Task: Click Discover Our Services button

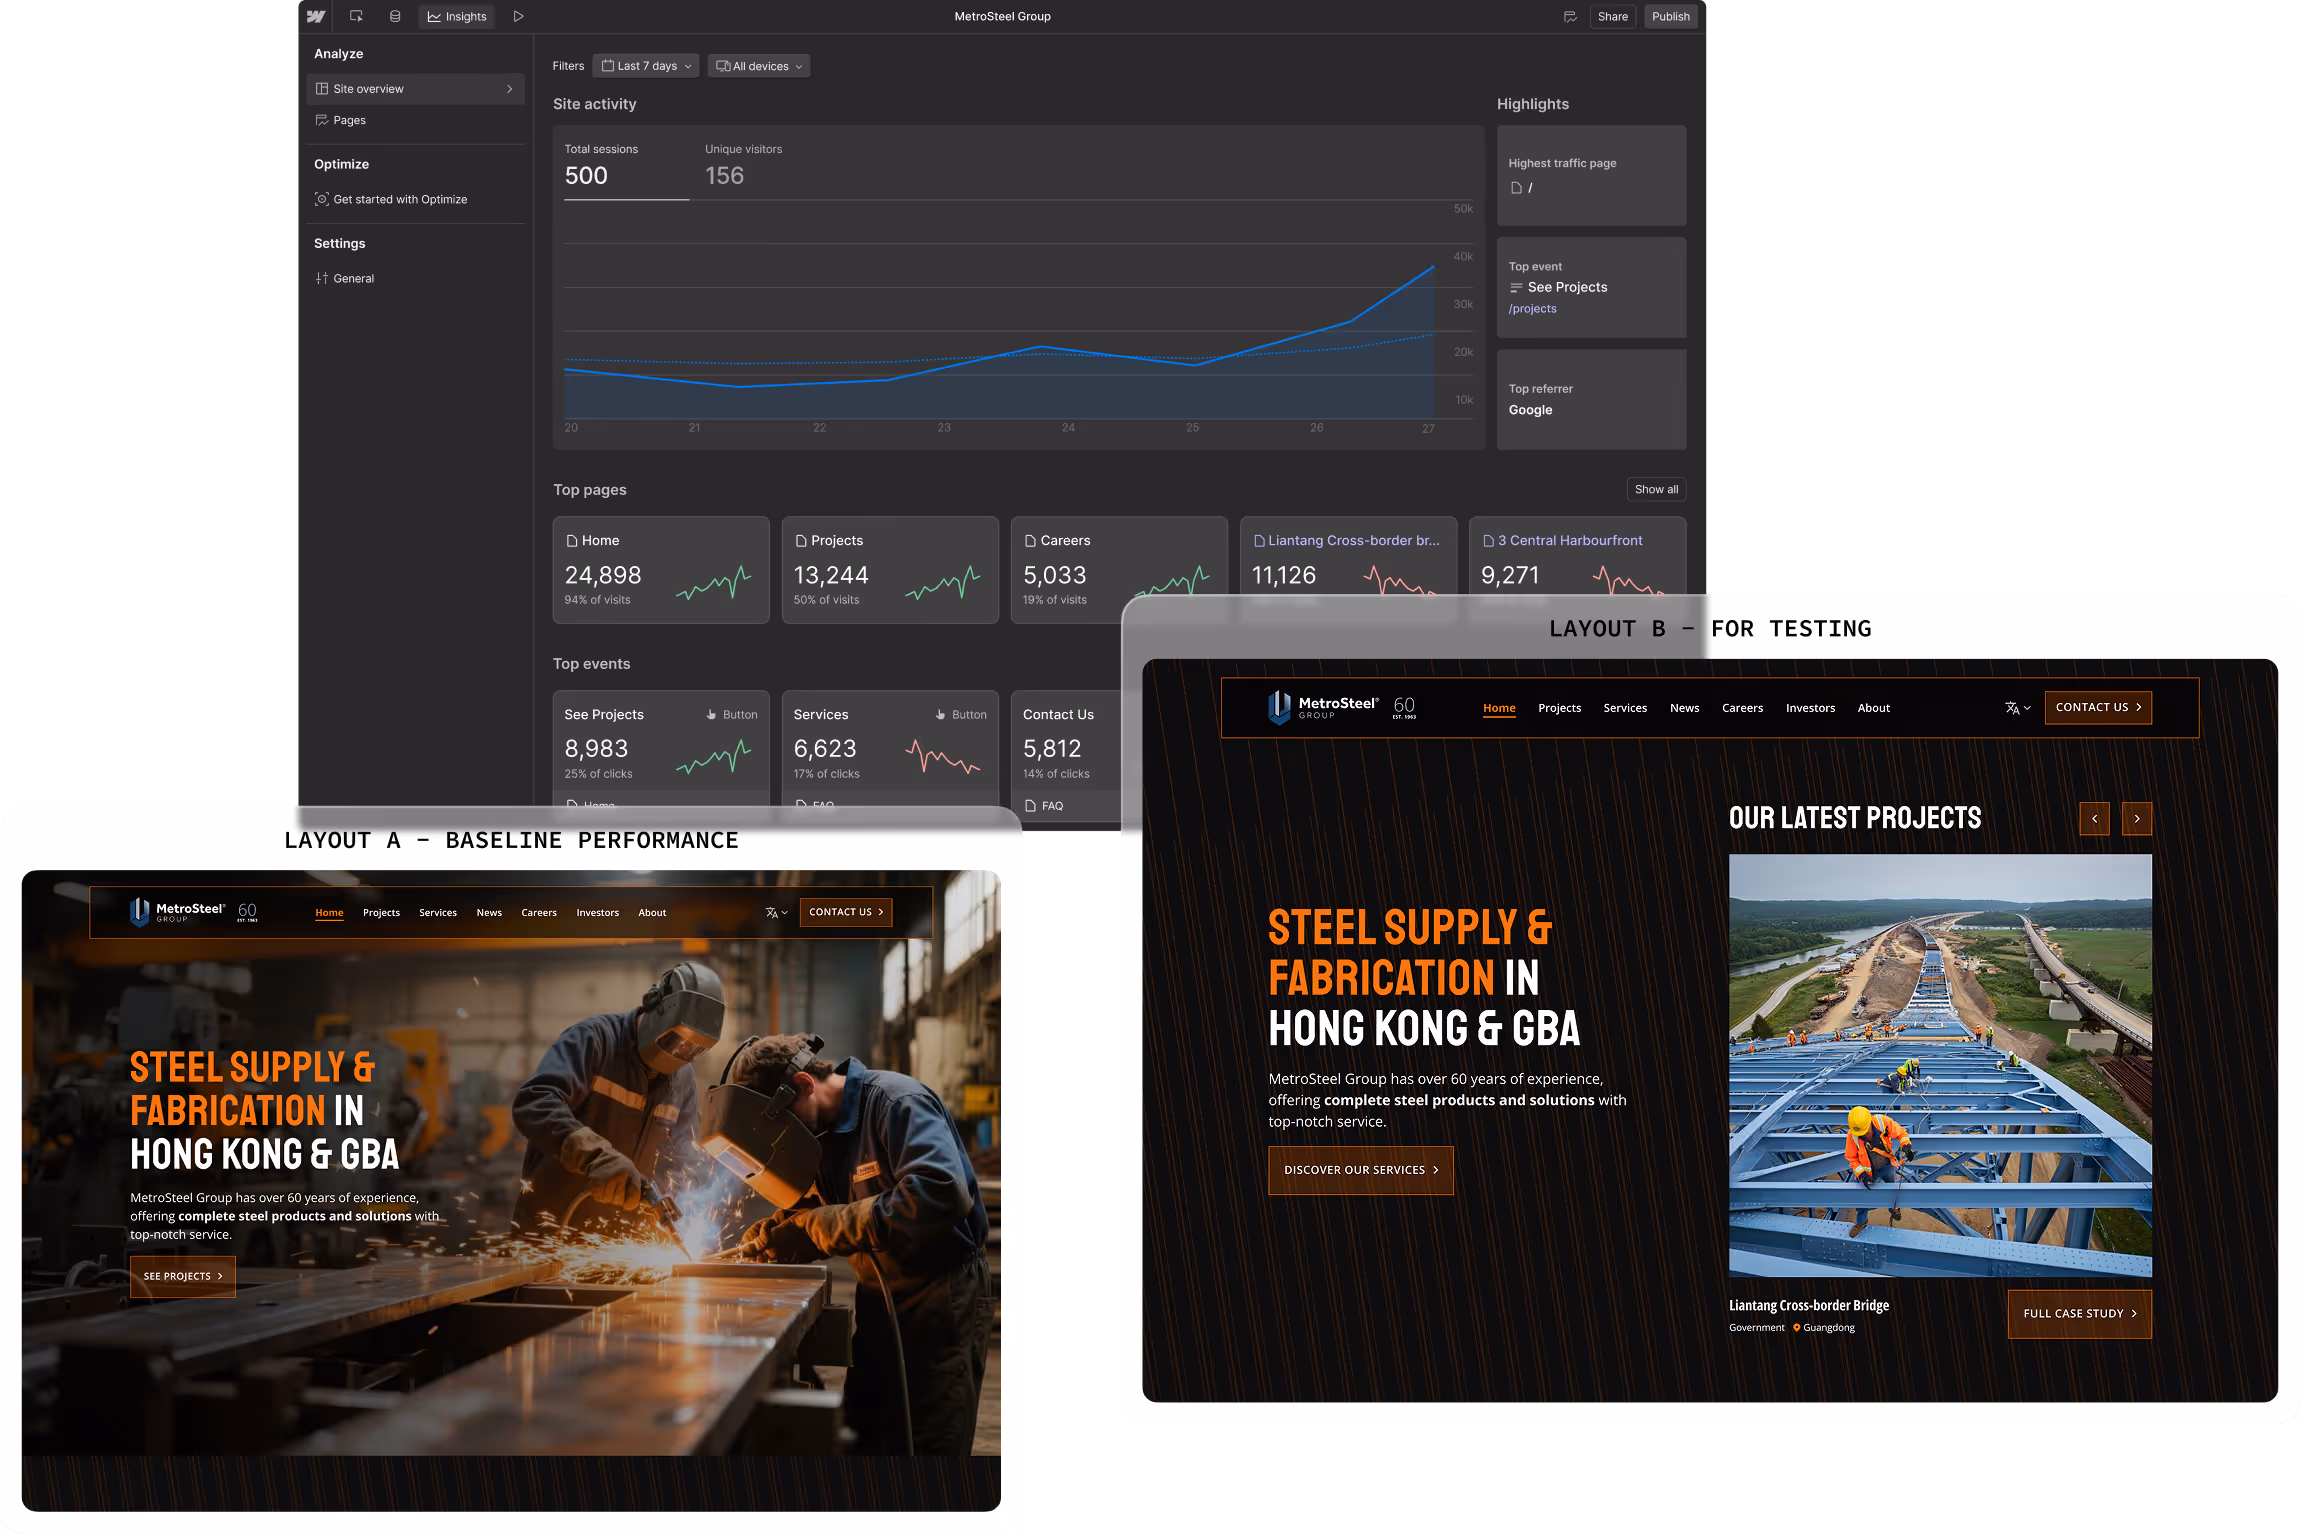Action: 1360,1170
